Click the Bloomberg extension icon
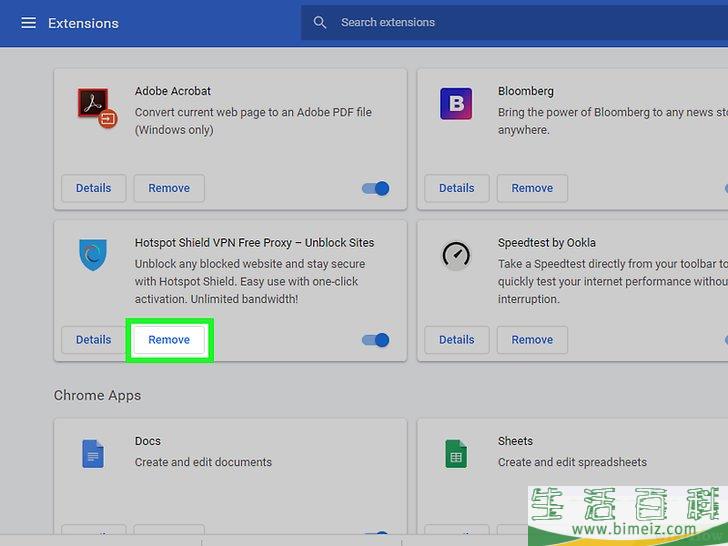The width and height of the screenshot is (728, 546). click(x=456, y=104)
